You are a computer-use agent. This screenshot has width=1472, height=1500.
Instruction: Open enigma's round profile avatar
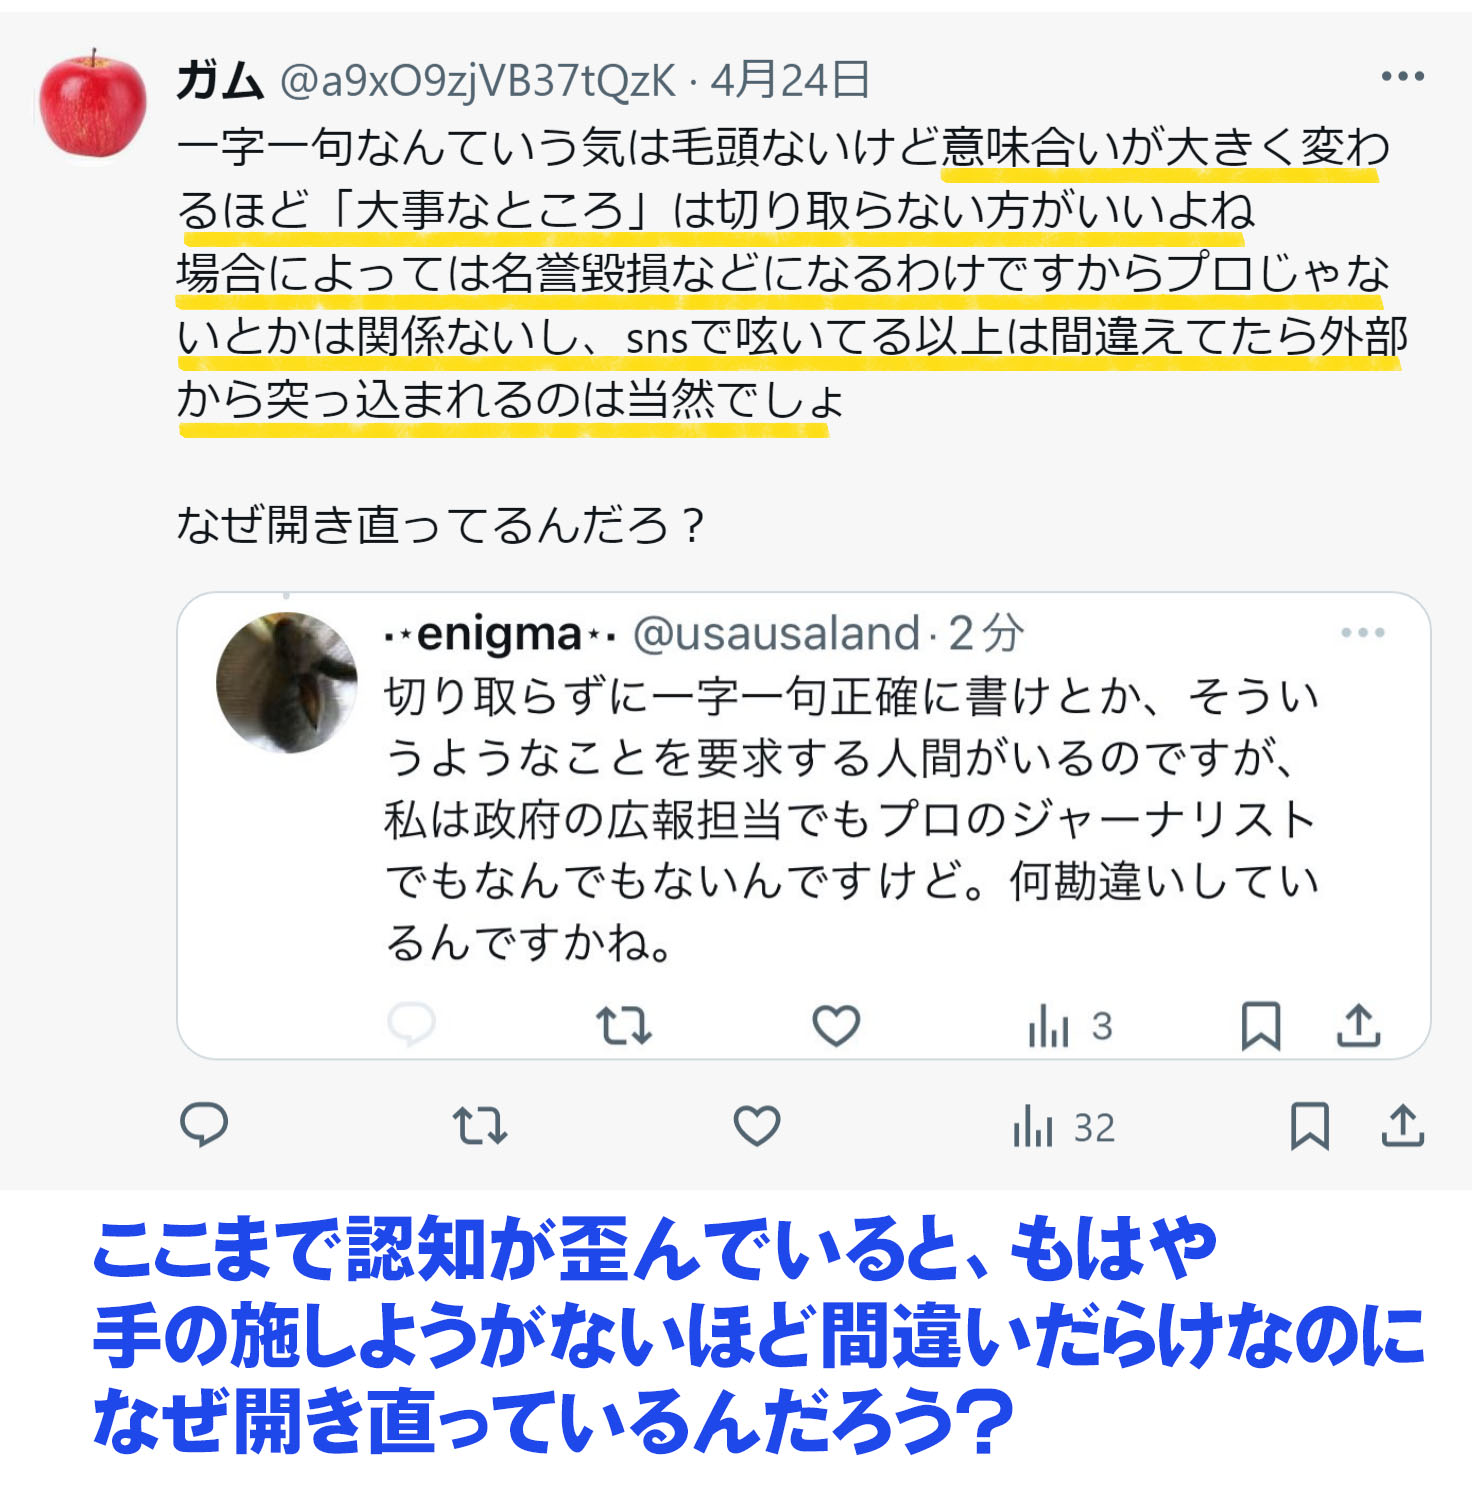tap(286, 682)
